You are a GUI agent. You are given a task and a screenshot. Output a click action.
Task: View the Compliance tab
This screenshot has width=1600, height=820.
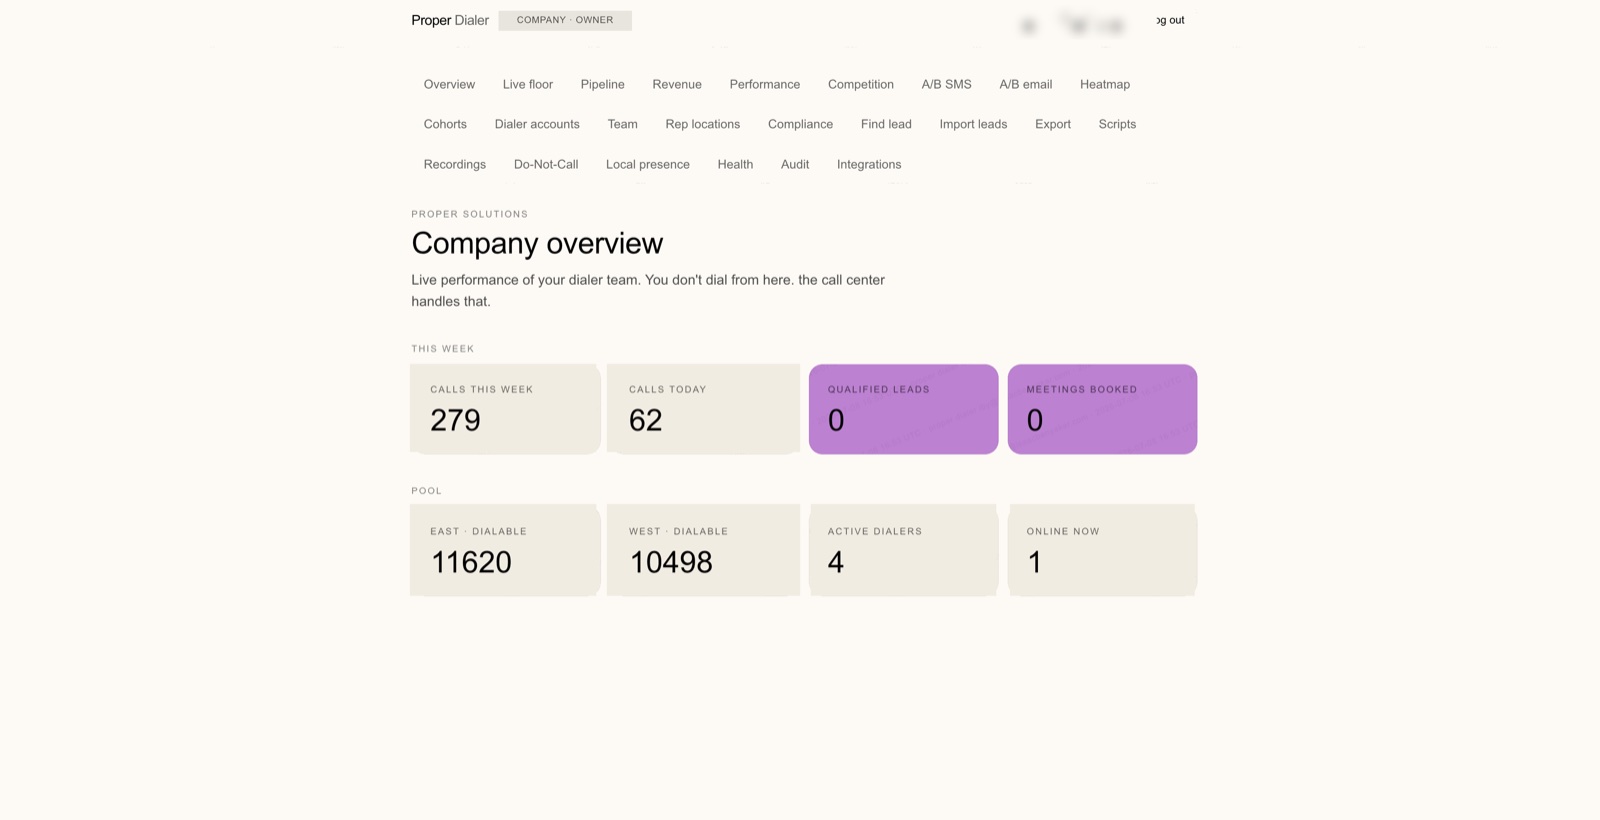800,124
